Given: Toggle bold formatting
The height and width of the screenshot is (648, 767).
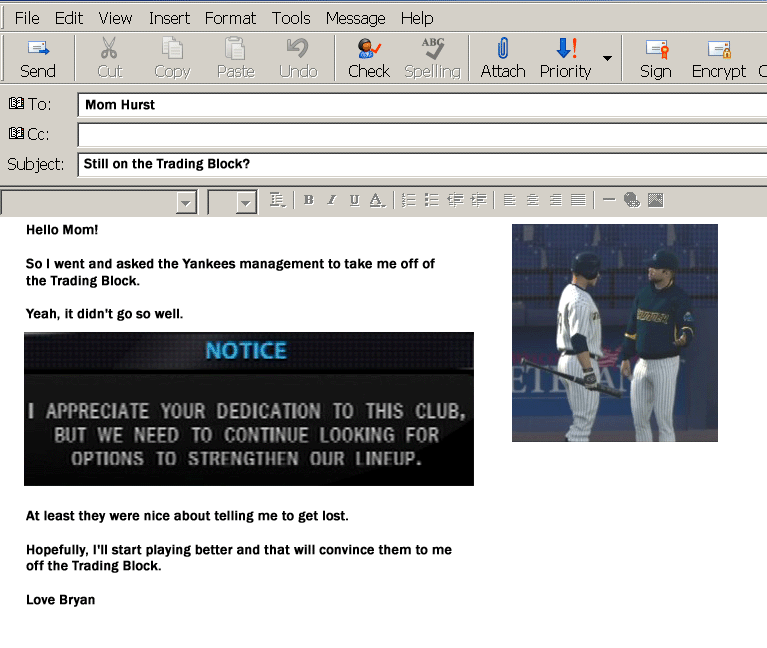Looking at the screenshot, I should pos(308,200).
